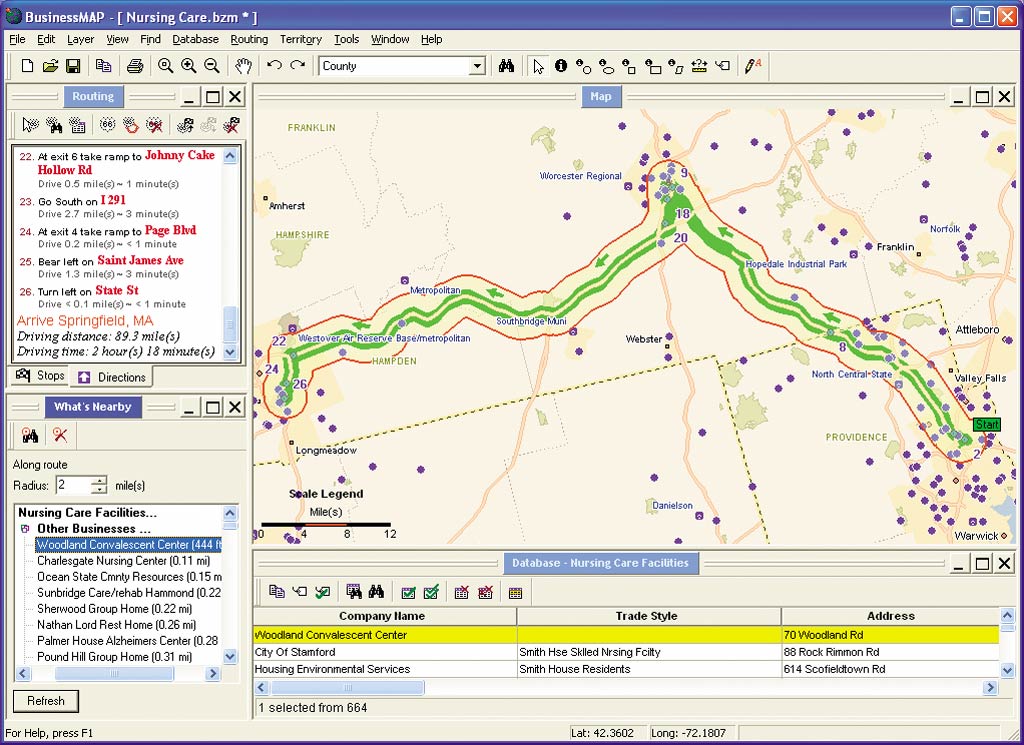Click the calculate route icon in Routing panel

click(186, 124)
